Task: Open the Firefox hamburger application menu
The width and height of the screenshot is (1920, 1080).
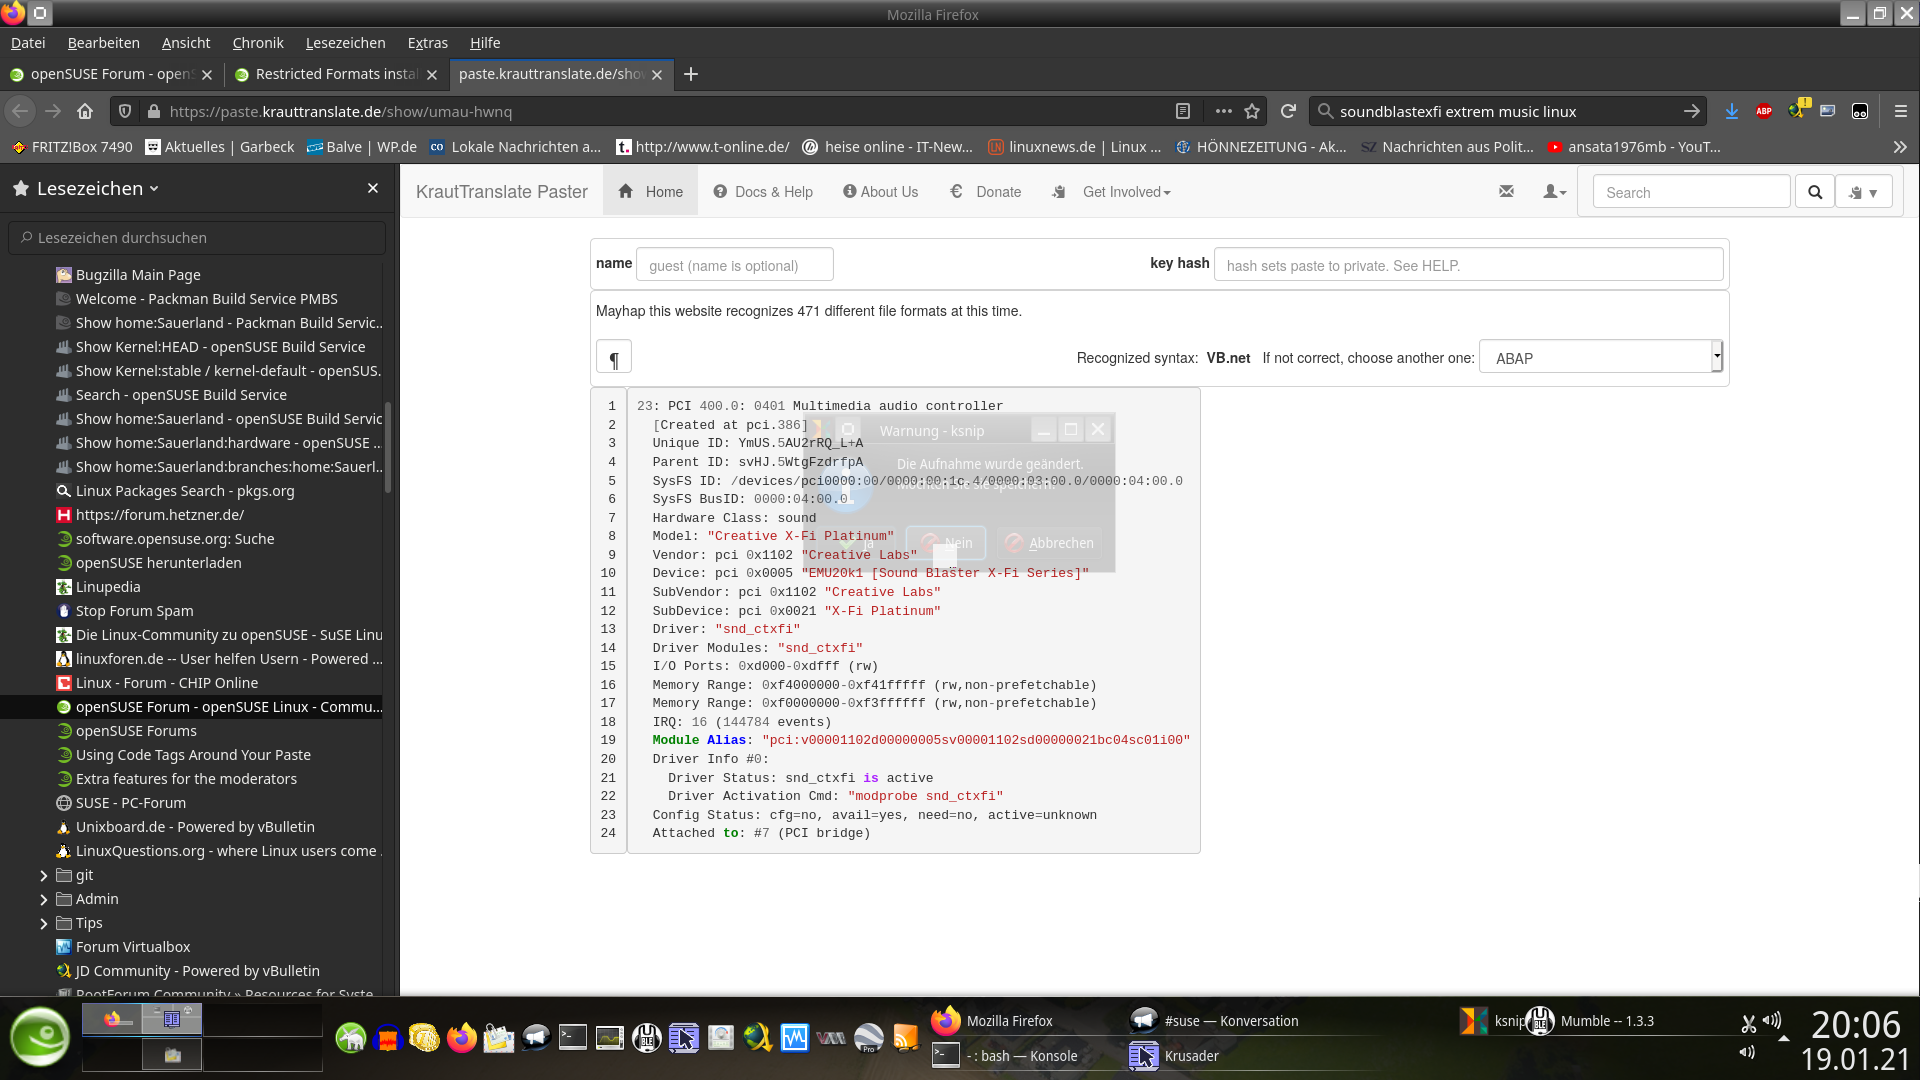Action: pyautogui.click(x=1901, y=111)
